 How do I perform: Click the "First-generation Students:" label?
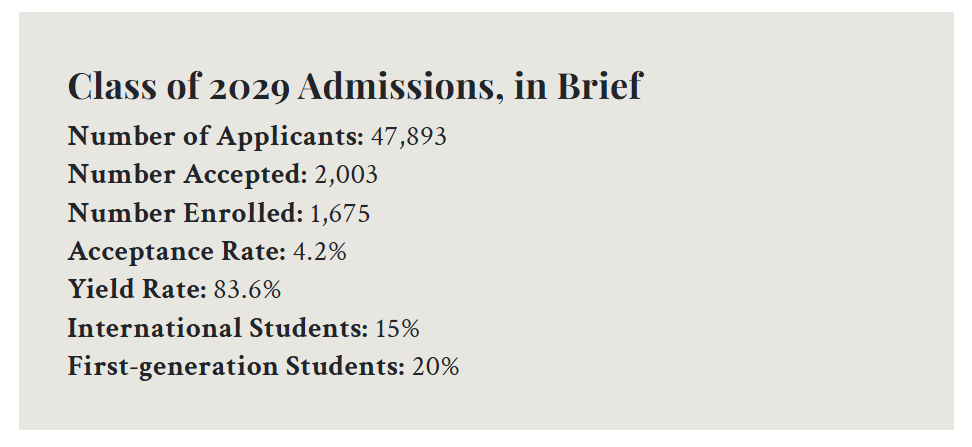click(236, 366)
